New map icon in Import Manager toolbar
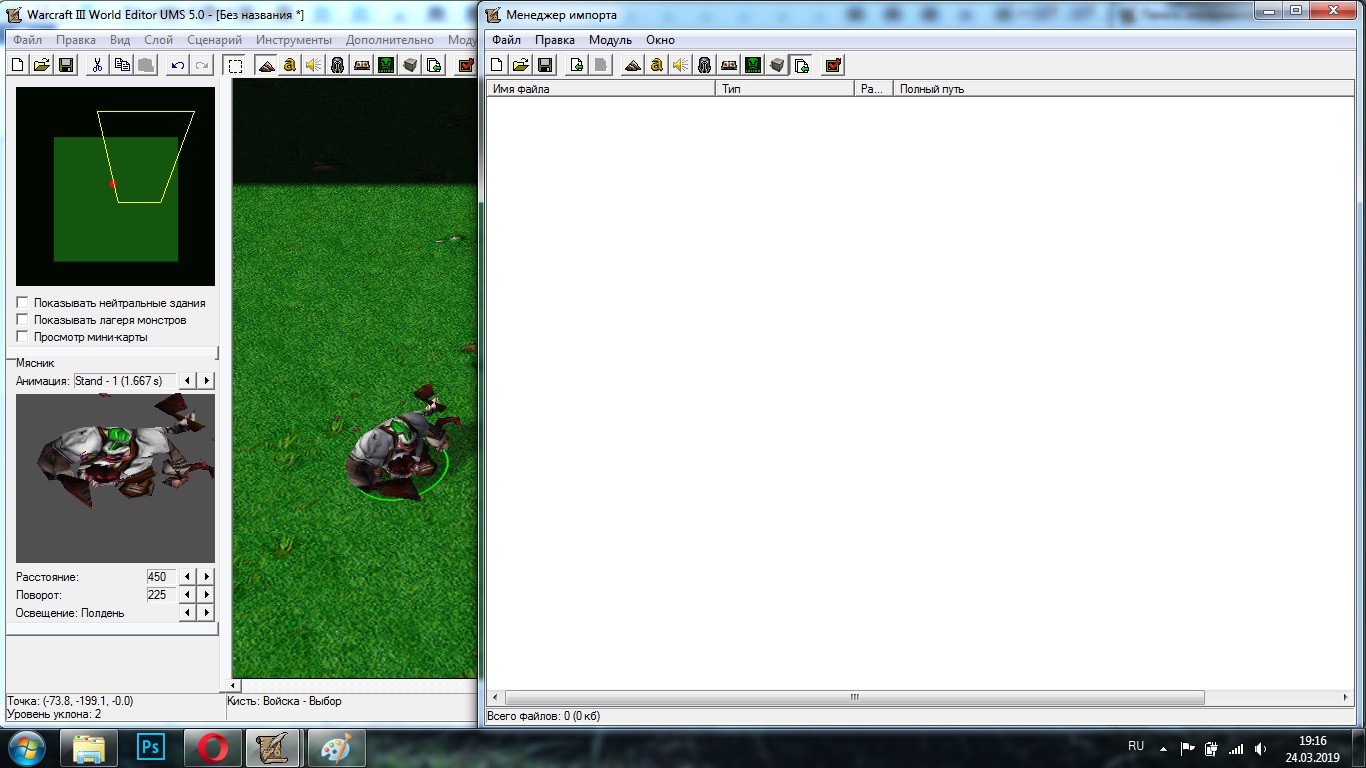 pos(497,65)
